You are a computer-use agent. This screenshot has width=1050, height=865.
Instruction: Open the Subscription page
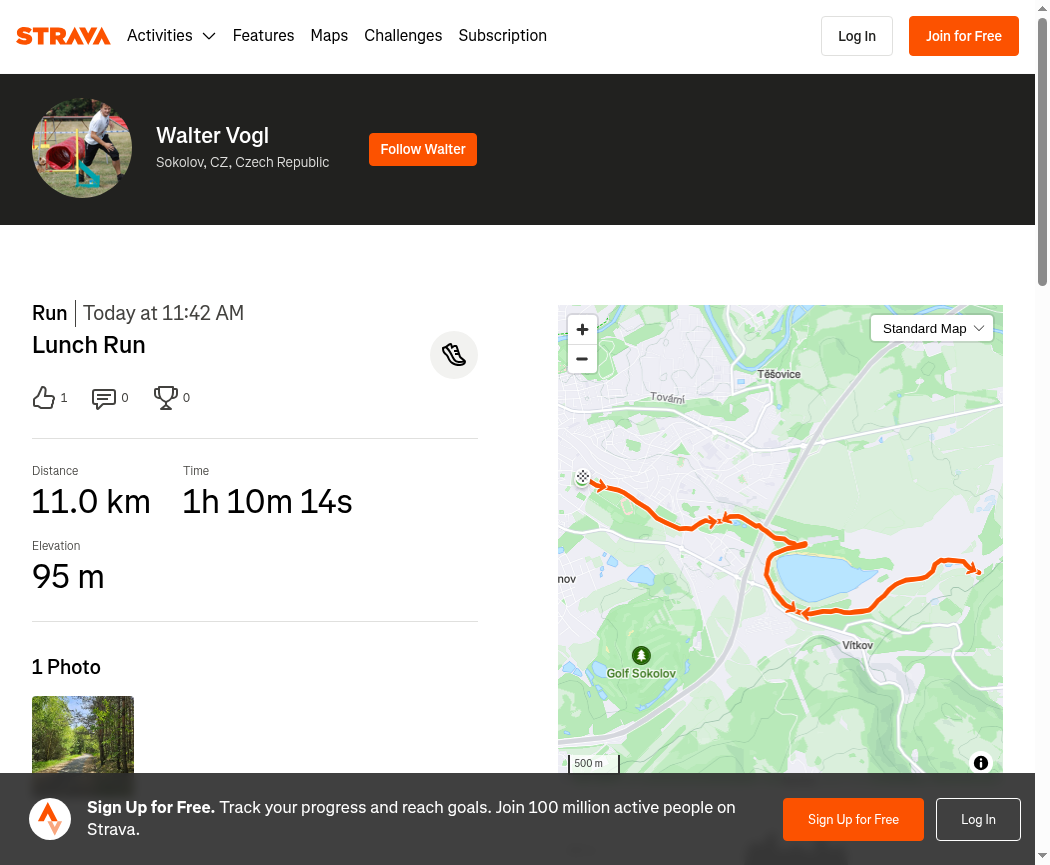[x=502, y=35]
